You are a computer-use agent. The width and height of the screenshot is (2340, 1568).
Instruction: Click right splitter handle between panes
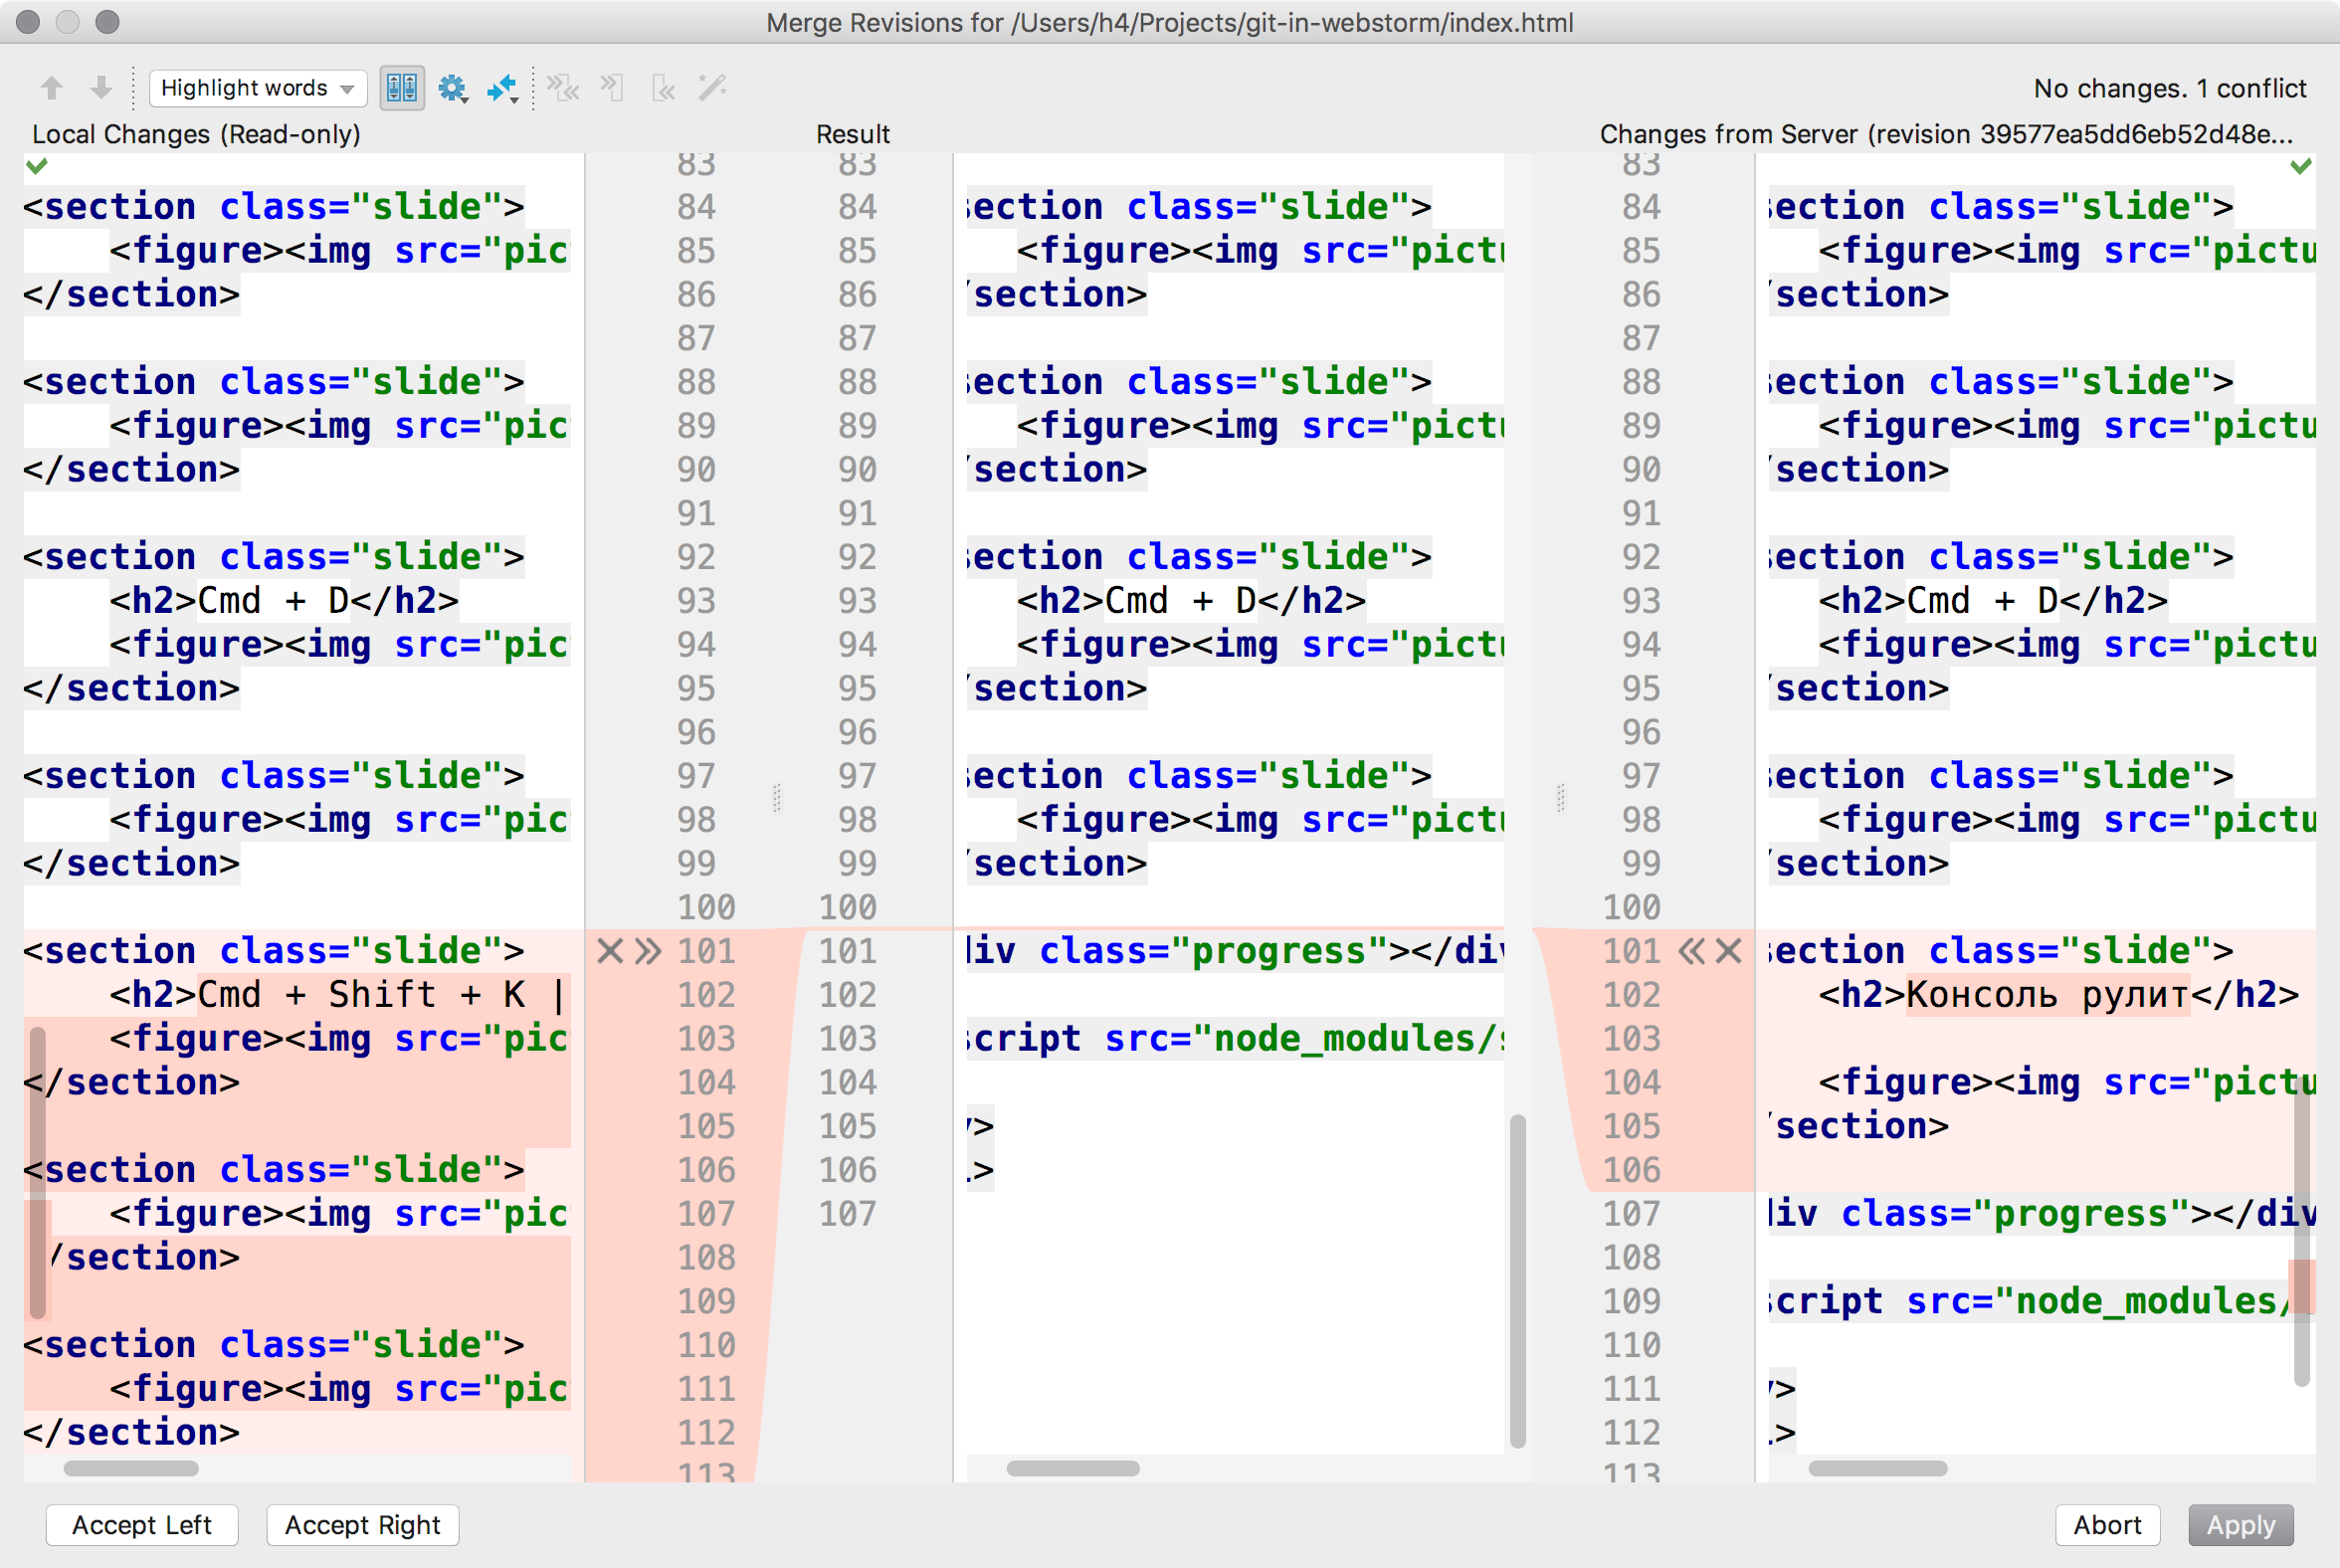pos(1561,797)
